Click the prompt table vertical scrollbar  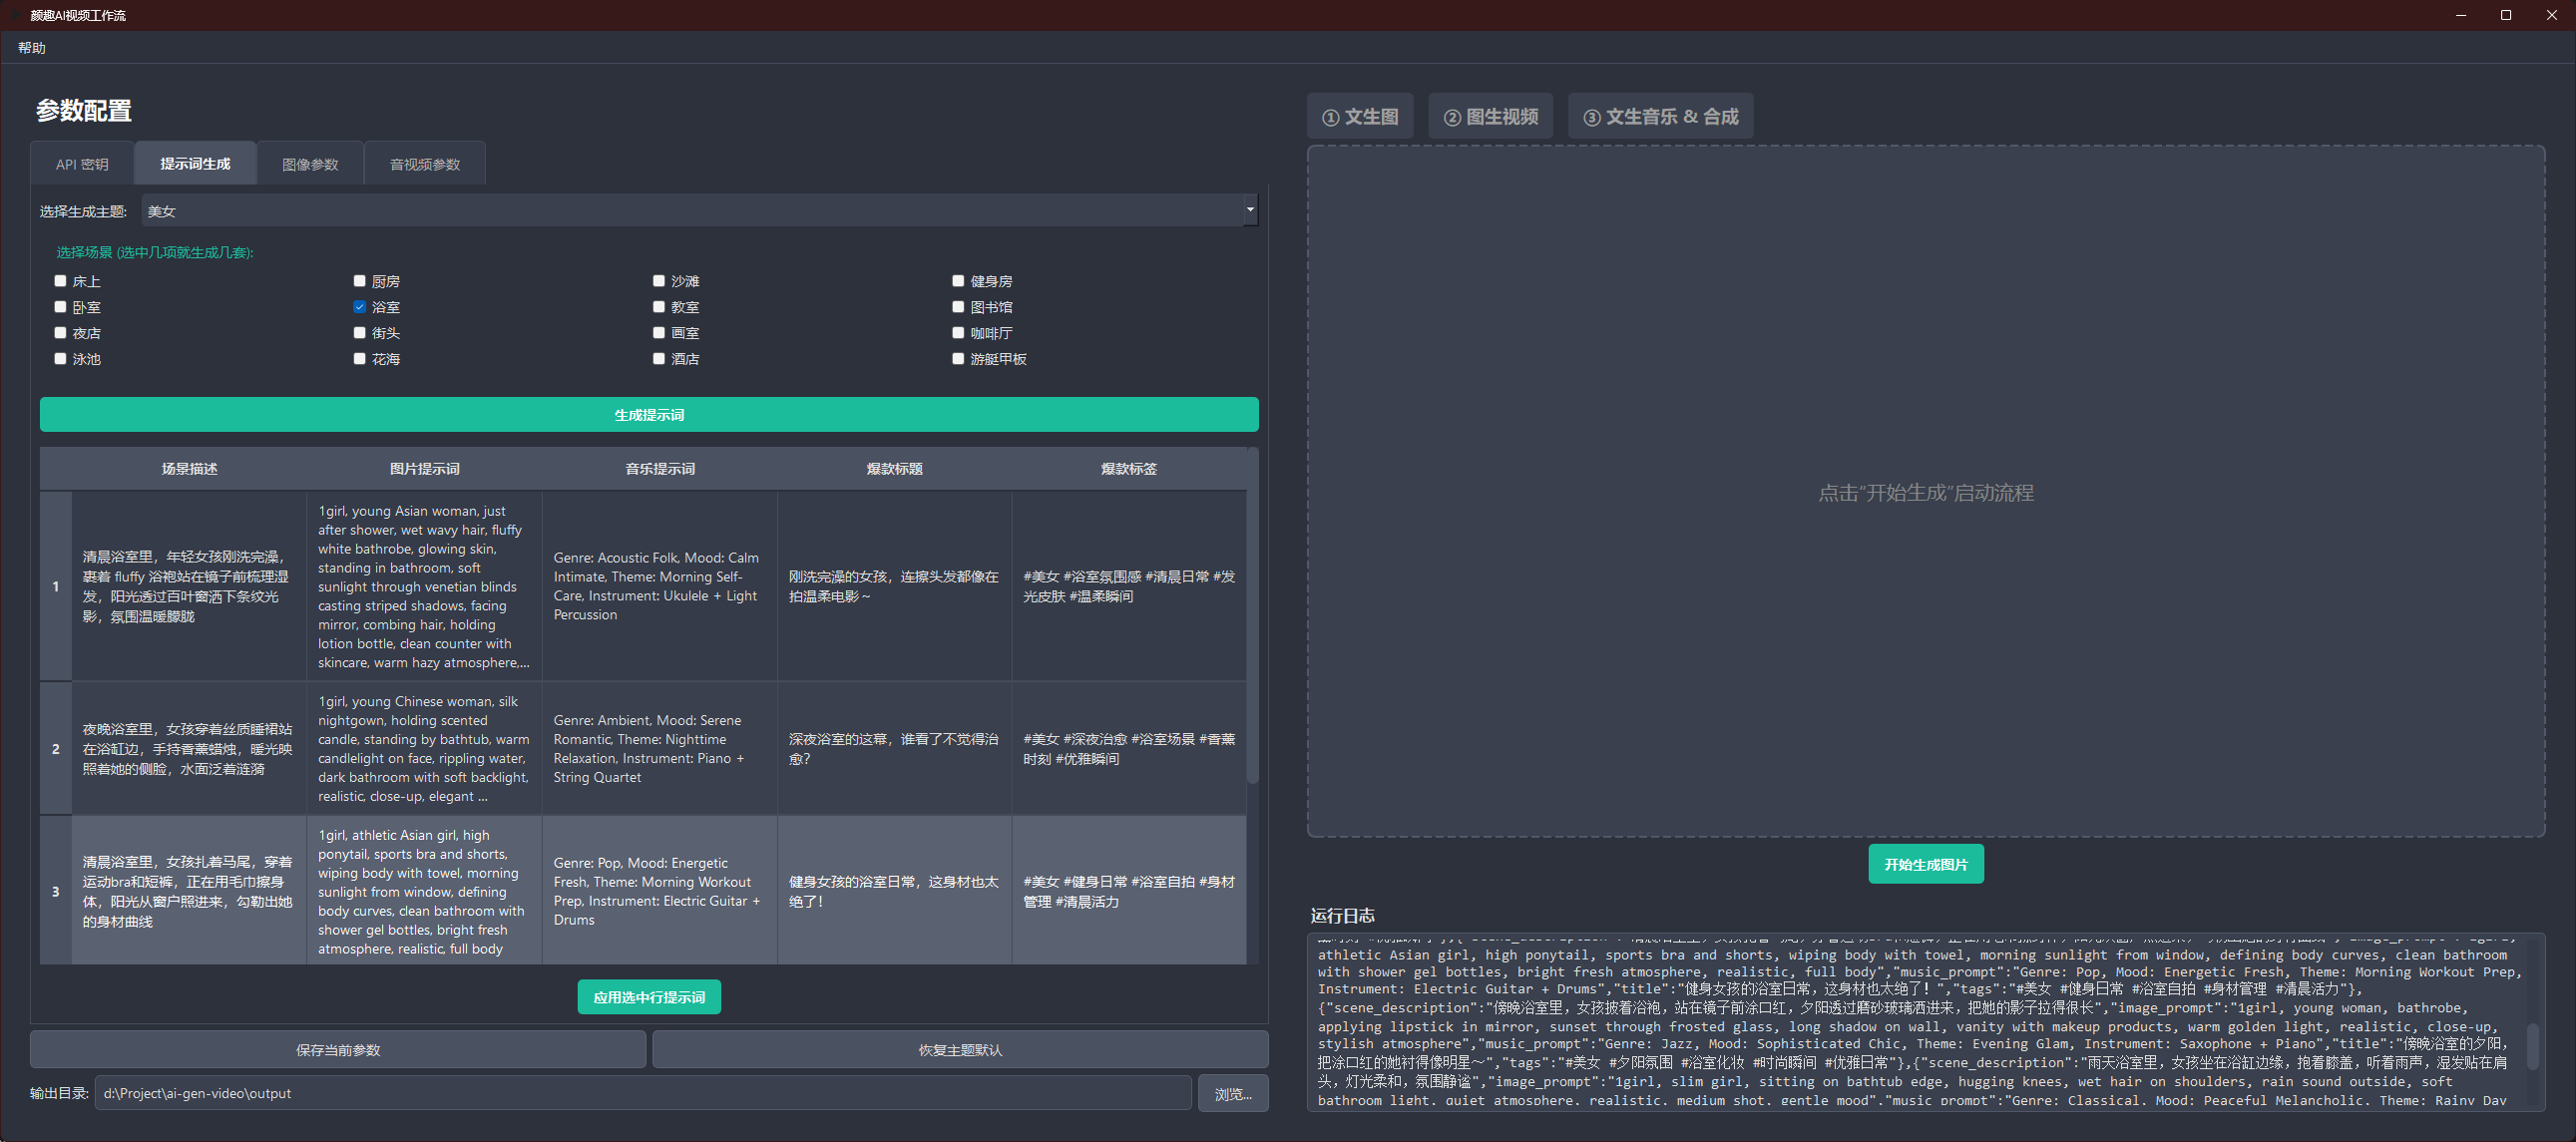[1252, 615]
